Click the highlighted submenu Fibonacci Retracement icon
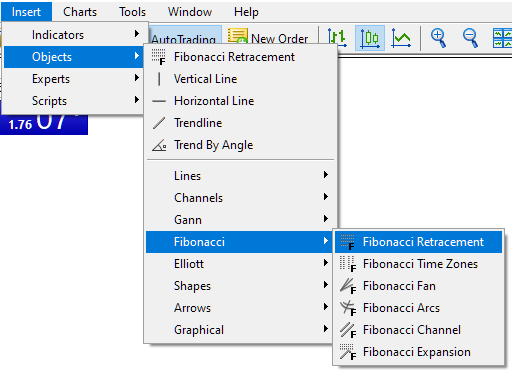512x372 pixels. [x=348, y=242]
